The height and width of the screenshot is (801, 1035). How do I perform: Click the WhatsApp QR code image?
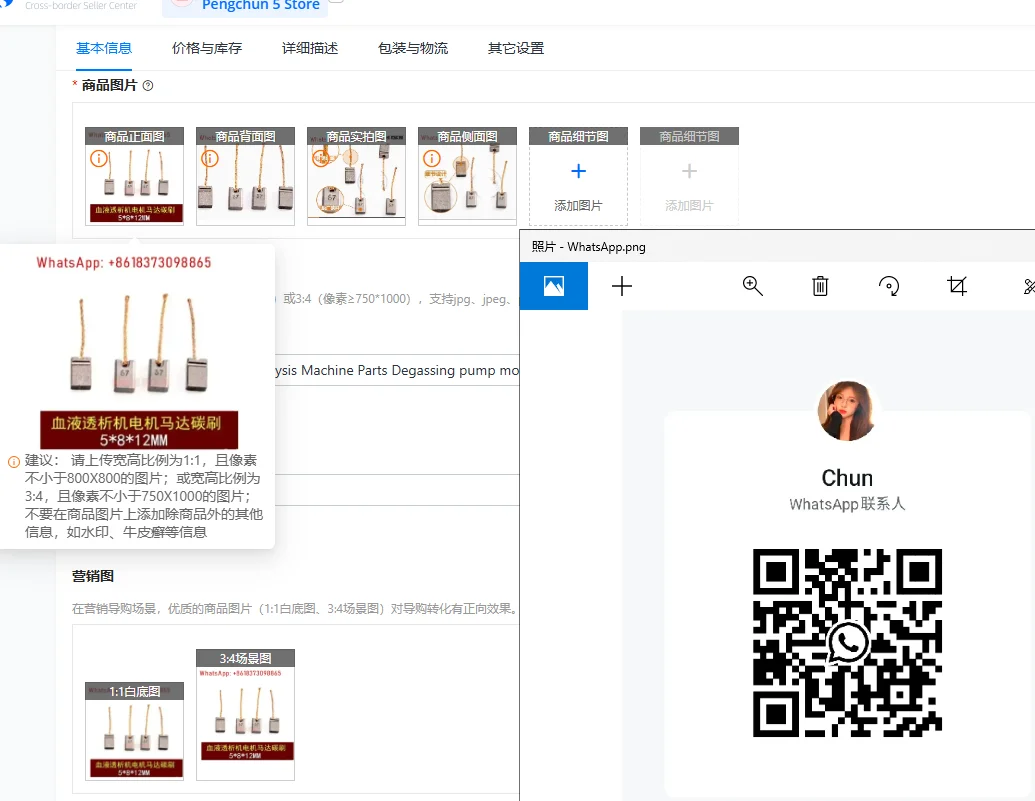848,643
